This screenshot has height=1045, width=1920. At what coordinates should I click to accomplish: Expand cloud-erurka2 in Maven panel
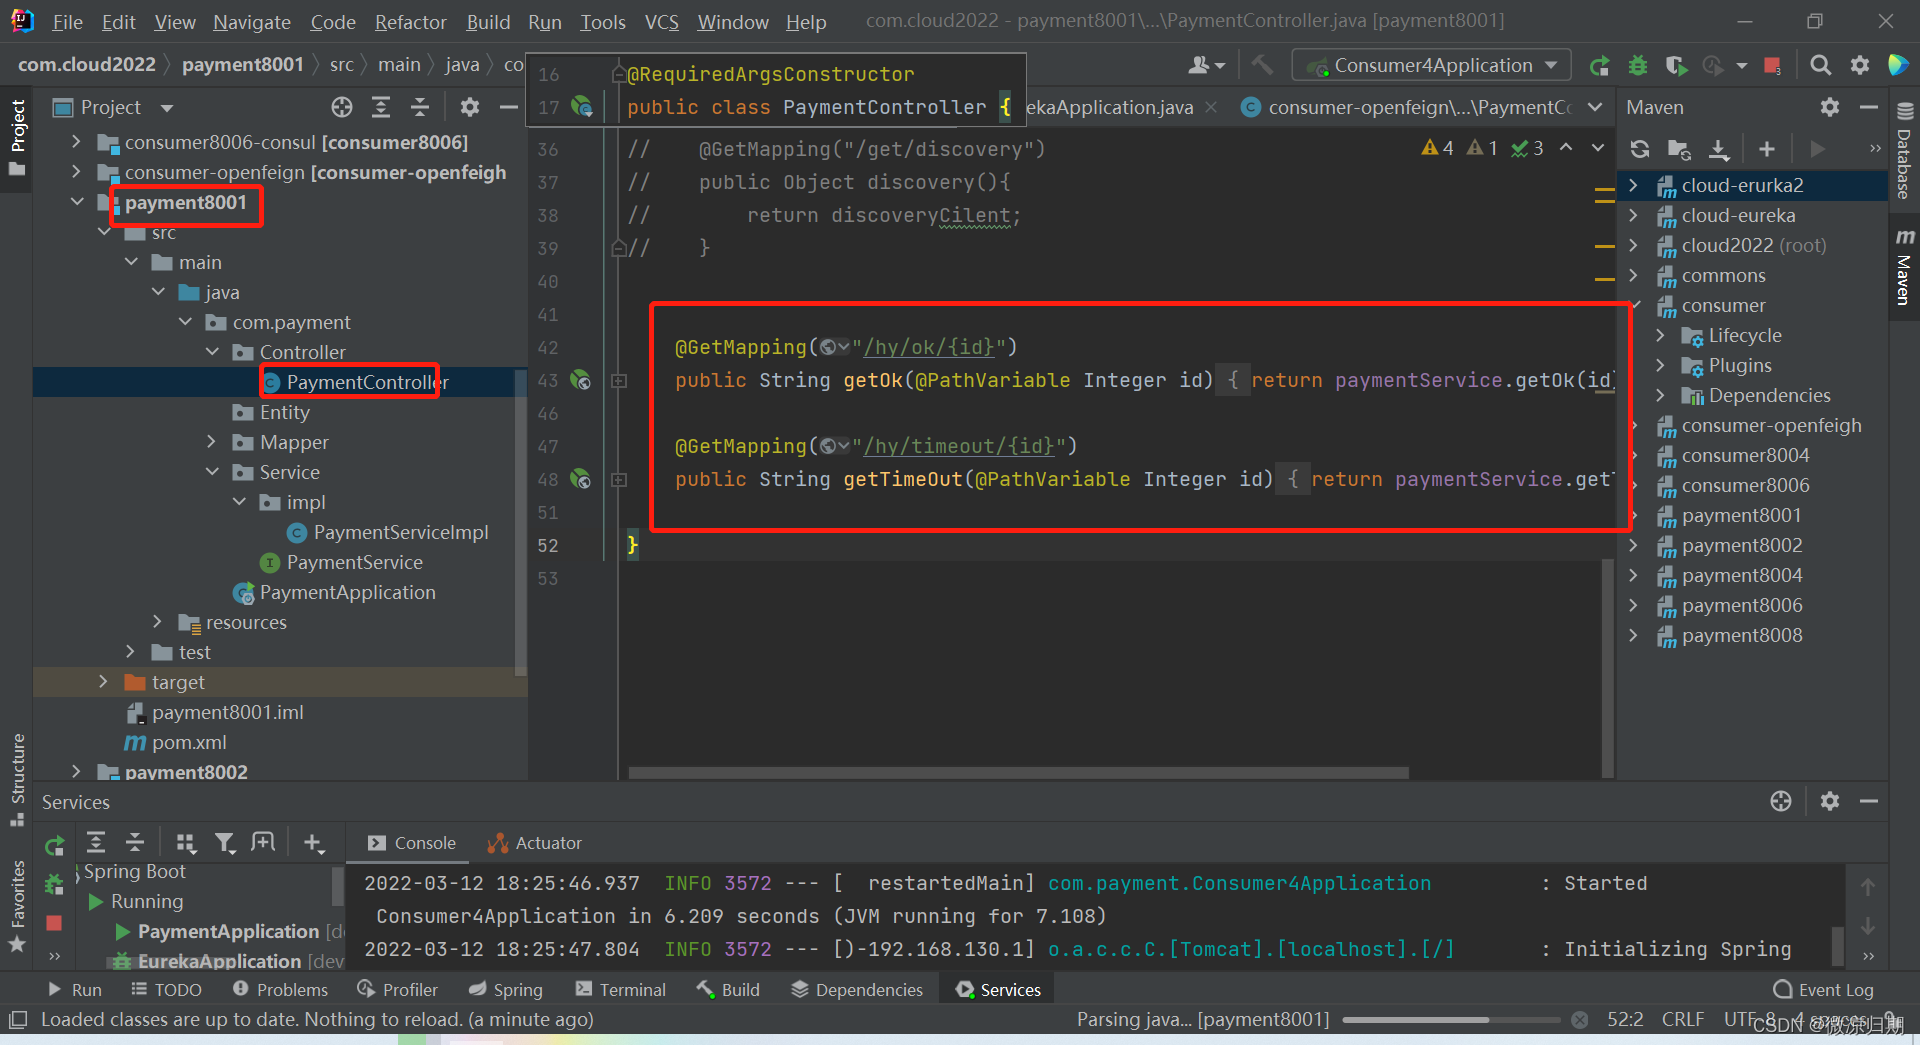point(1633,185)
